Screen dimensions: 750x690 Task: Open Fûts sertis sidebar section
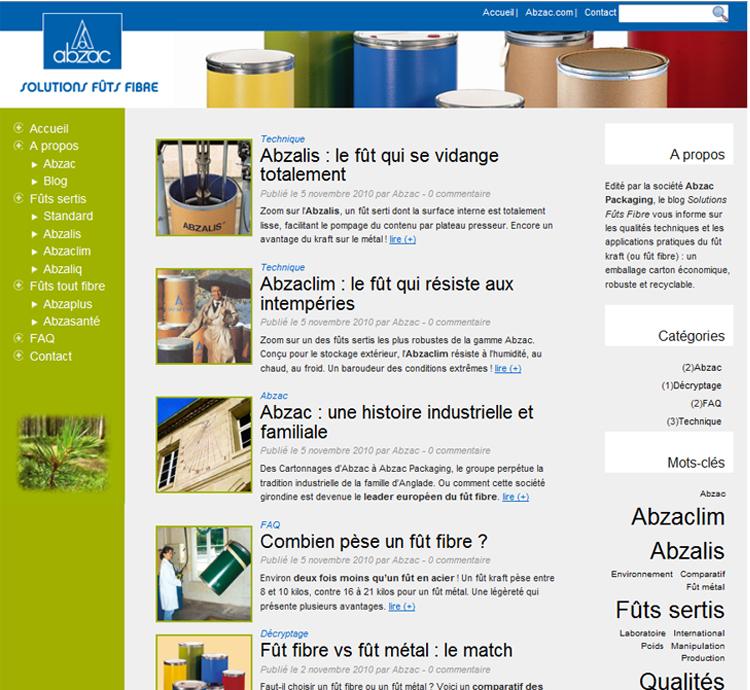58,199
